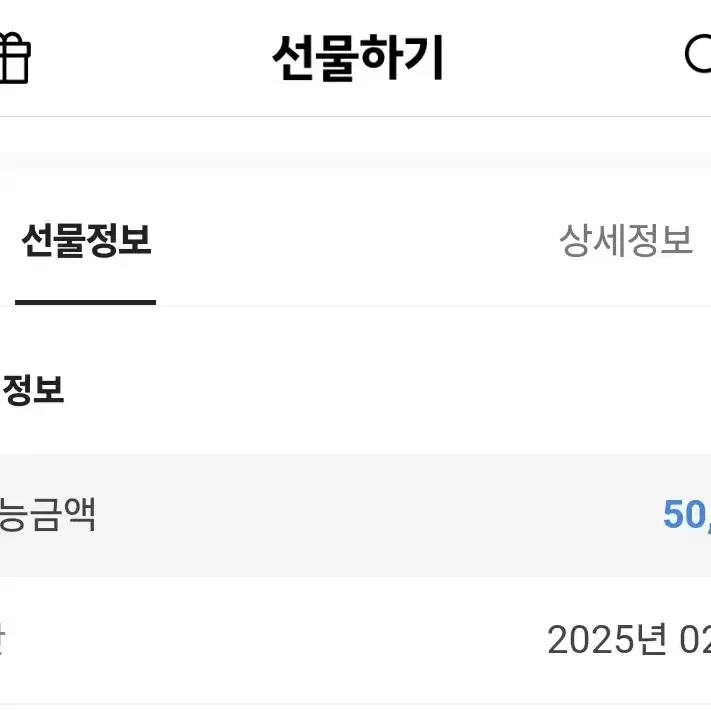Tap the gift box icon in header
Image resolution: width=711 pixels, height=711 pixels.
pyautogui.click(x=15, y=58)
